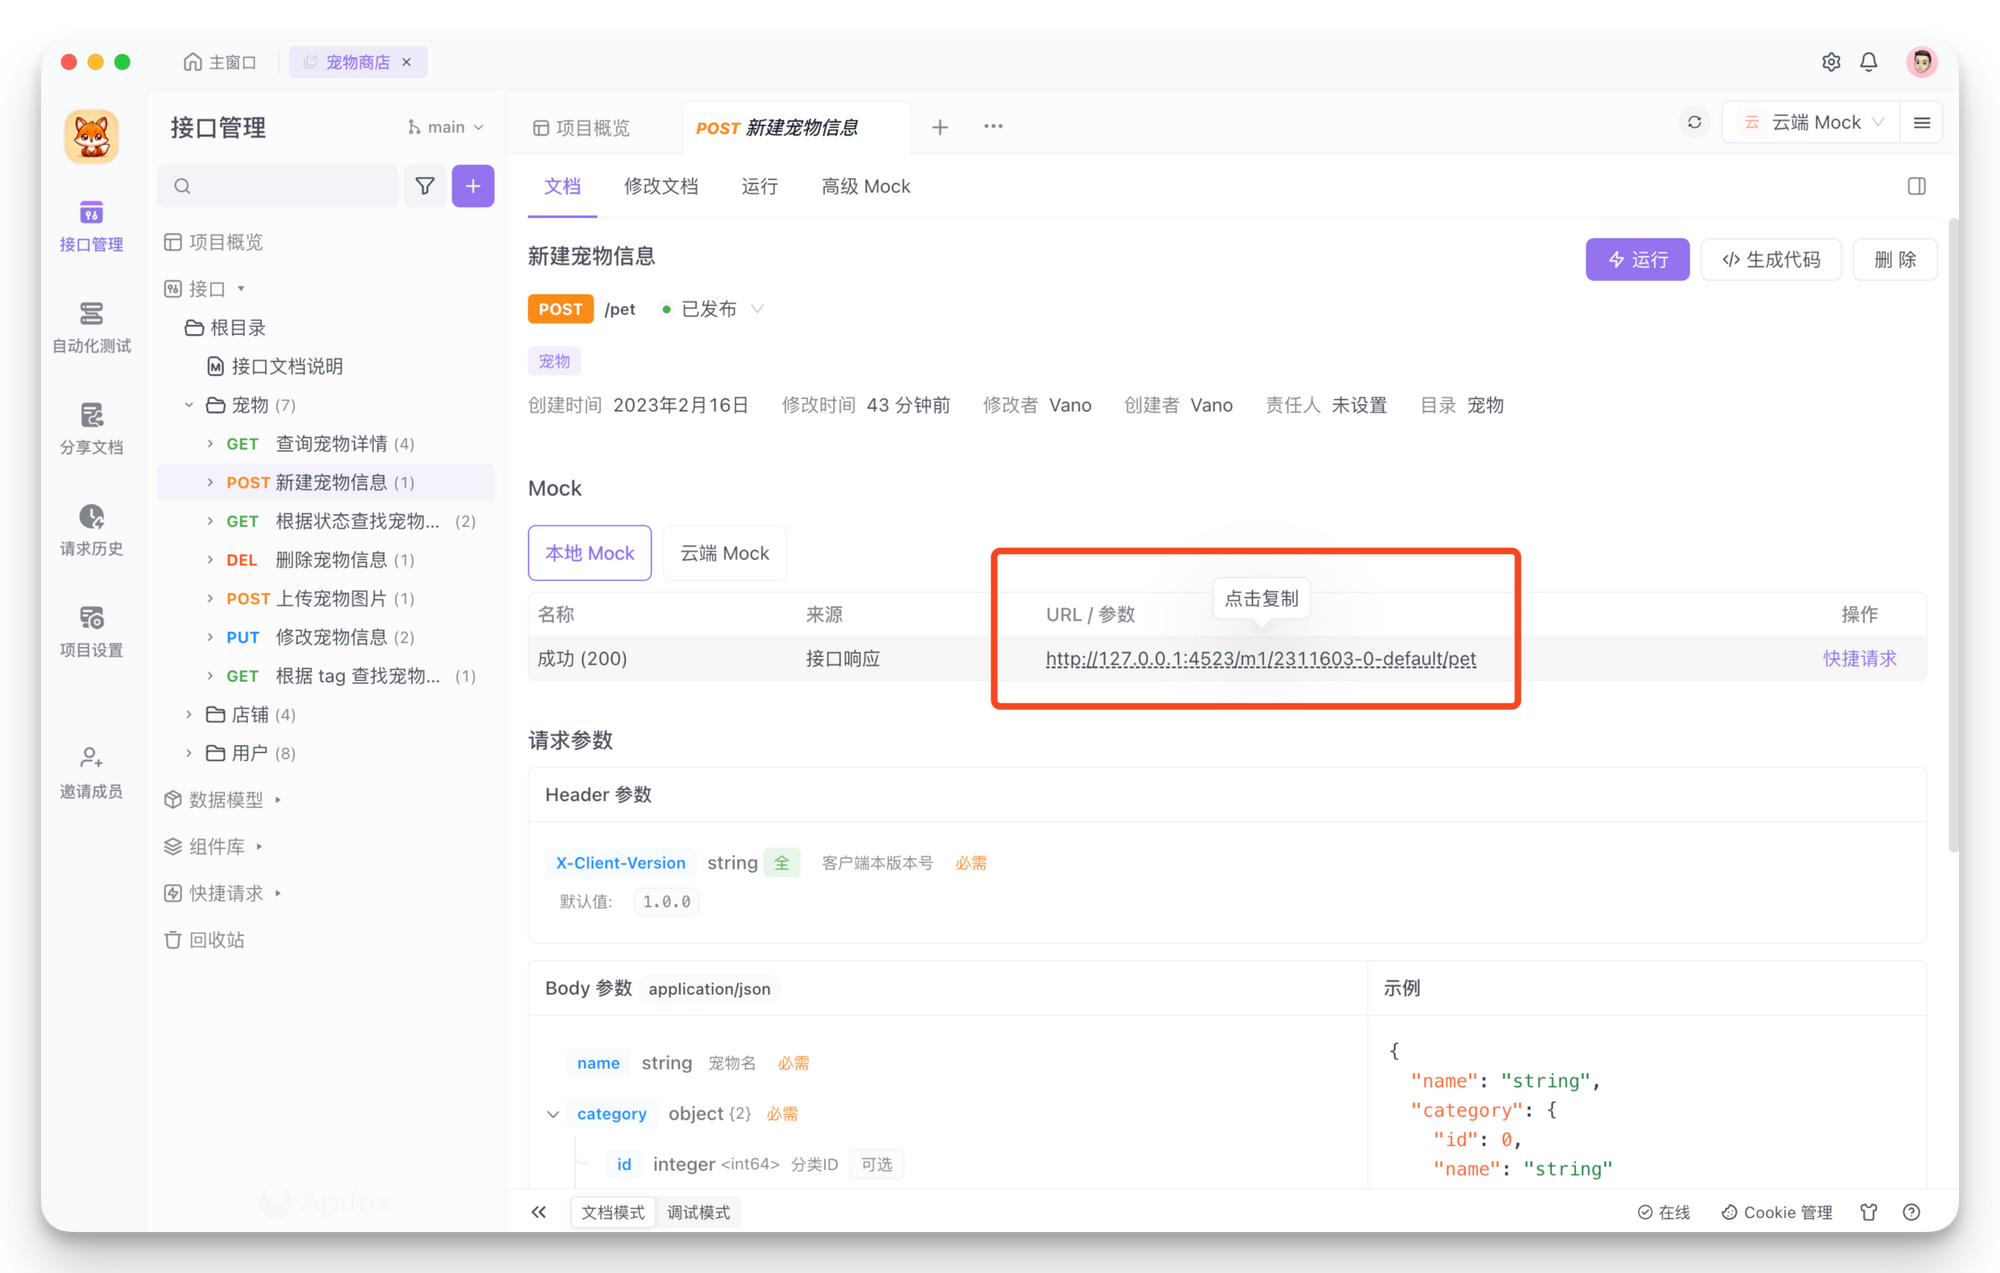Open the user avatar menu
Image resolution: width=2000 pixels, height=1273 pixels.
coord(1921,62)
